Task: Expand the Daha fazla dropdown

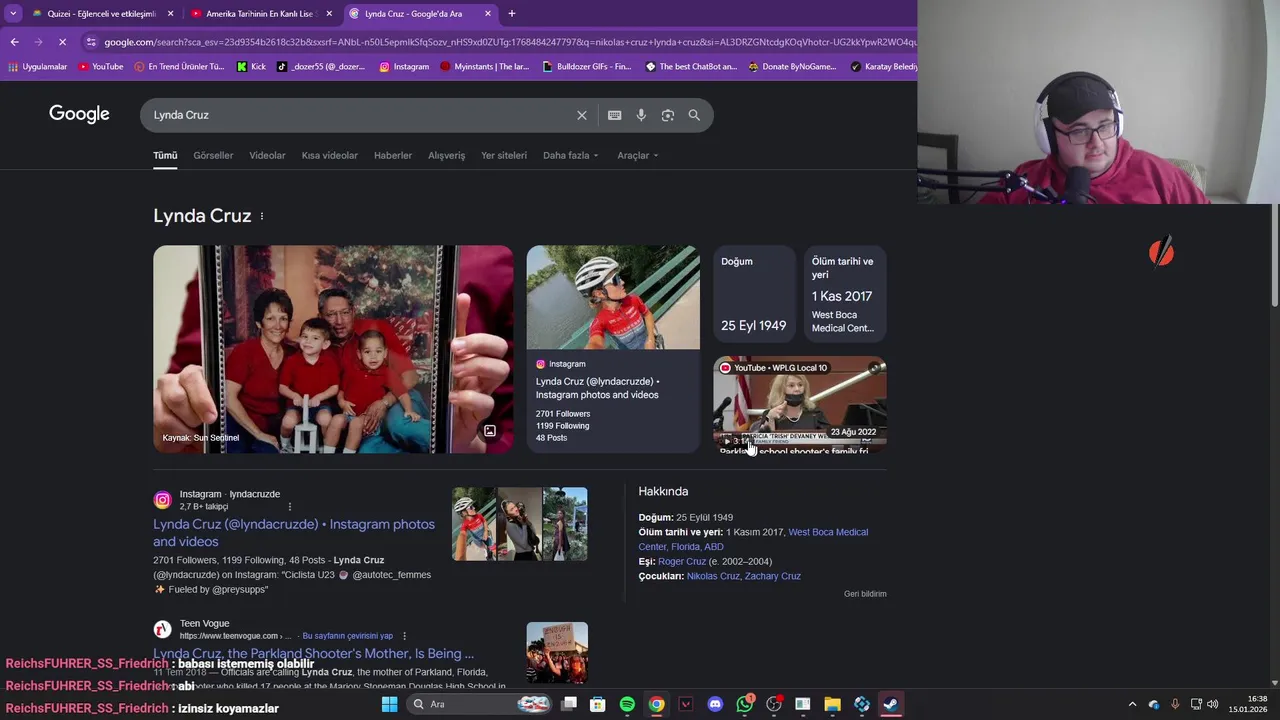Action: click(570, 156)
